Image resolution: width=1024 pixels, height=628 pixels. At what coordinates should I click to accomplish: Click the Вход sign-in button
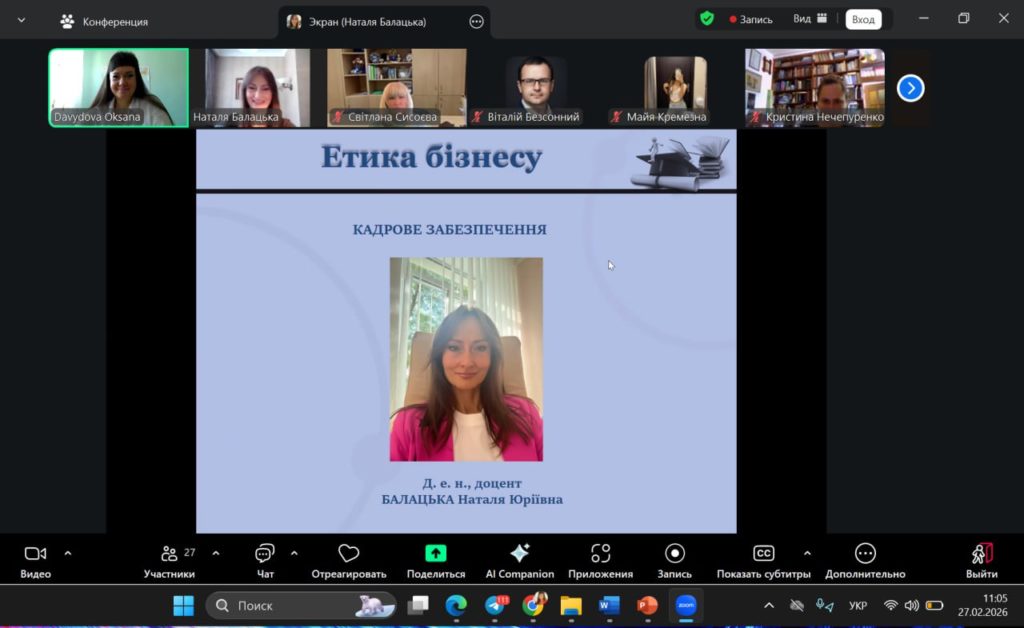(863, 19)
